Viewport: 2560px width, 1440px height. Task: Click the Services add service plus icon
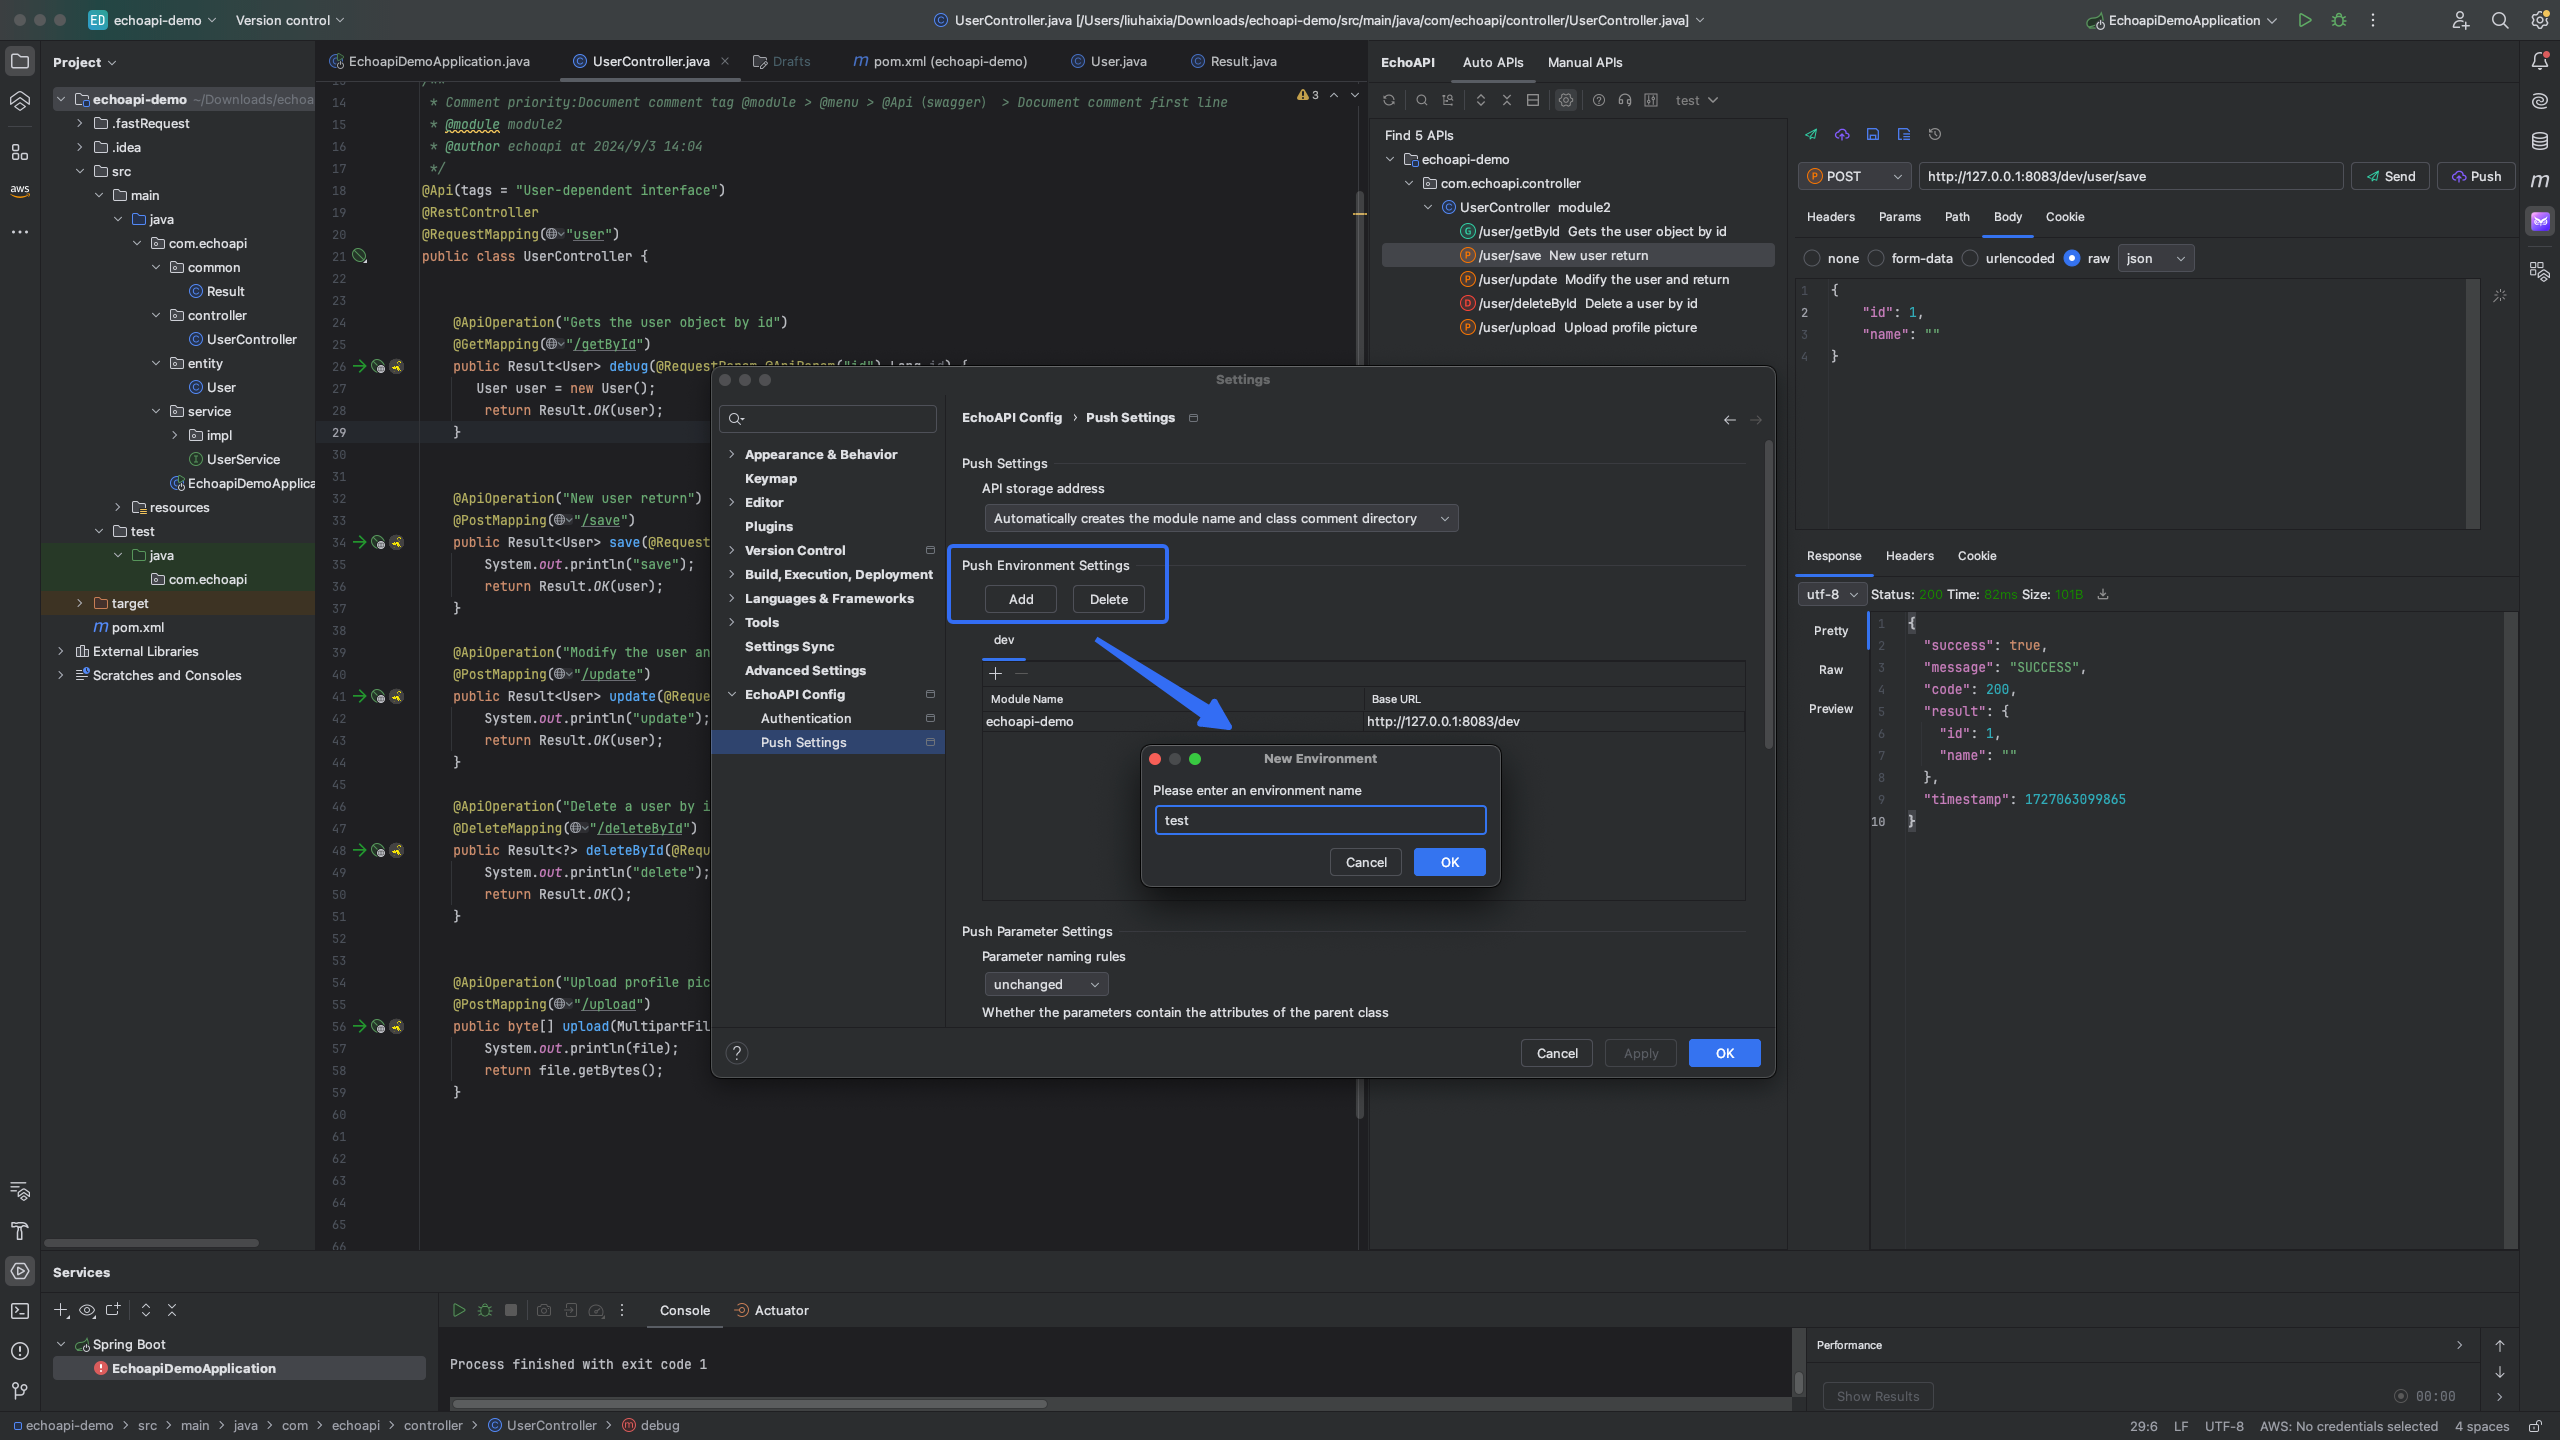[x=61, y=1310]
